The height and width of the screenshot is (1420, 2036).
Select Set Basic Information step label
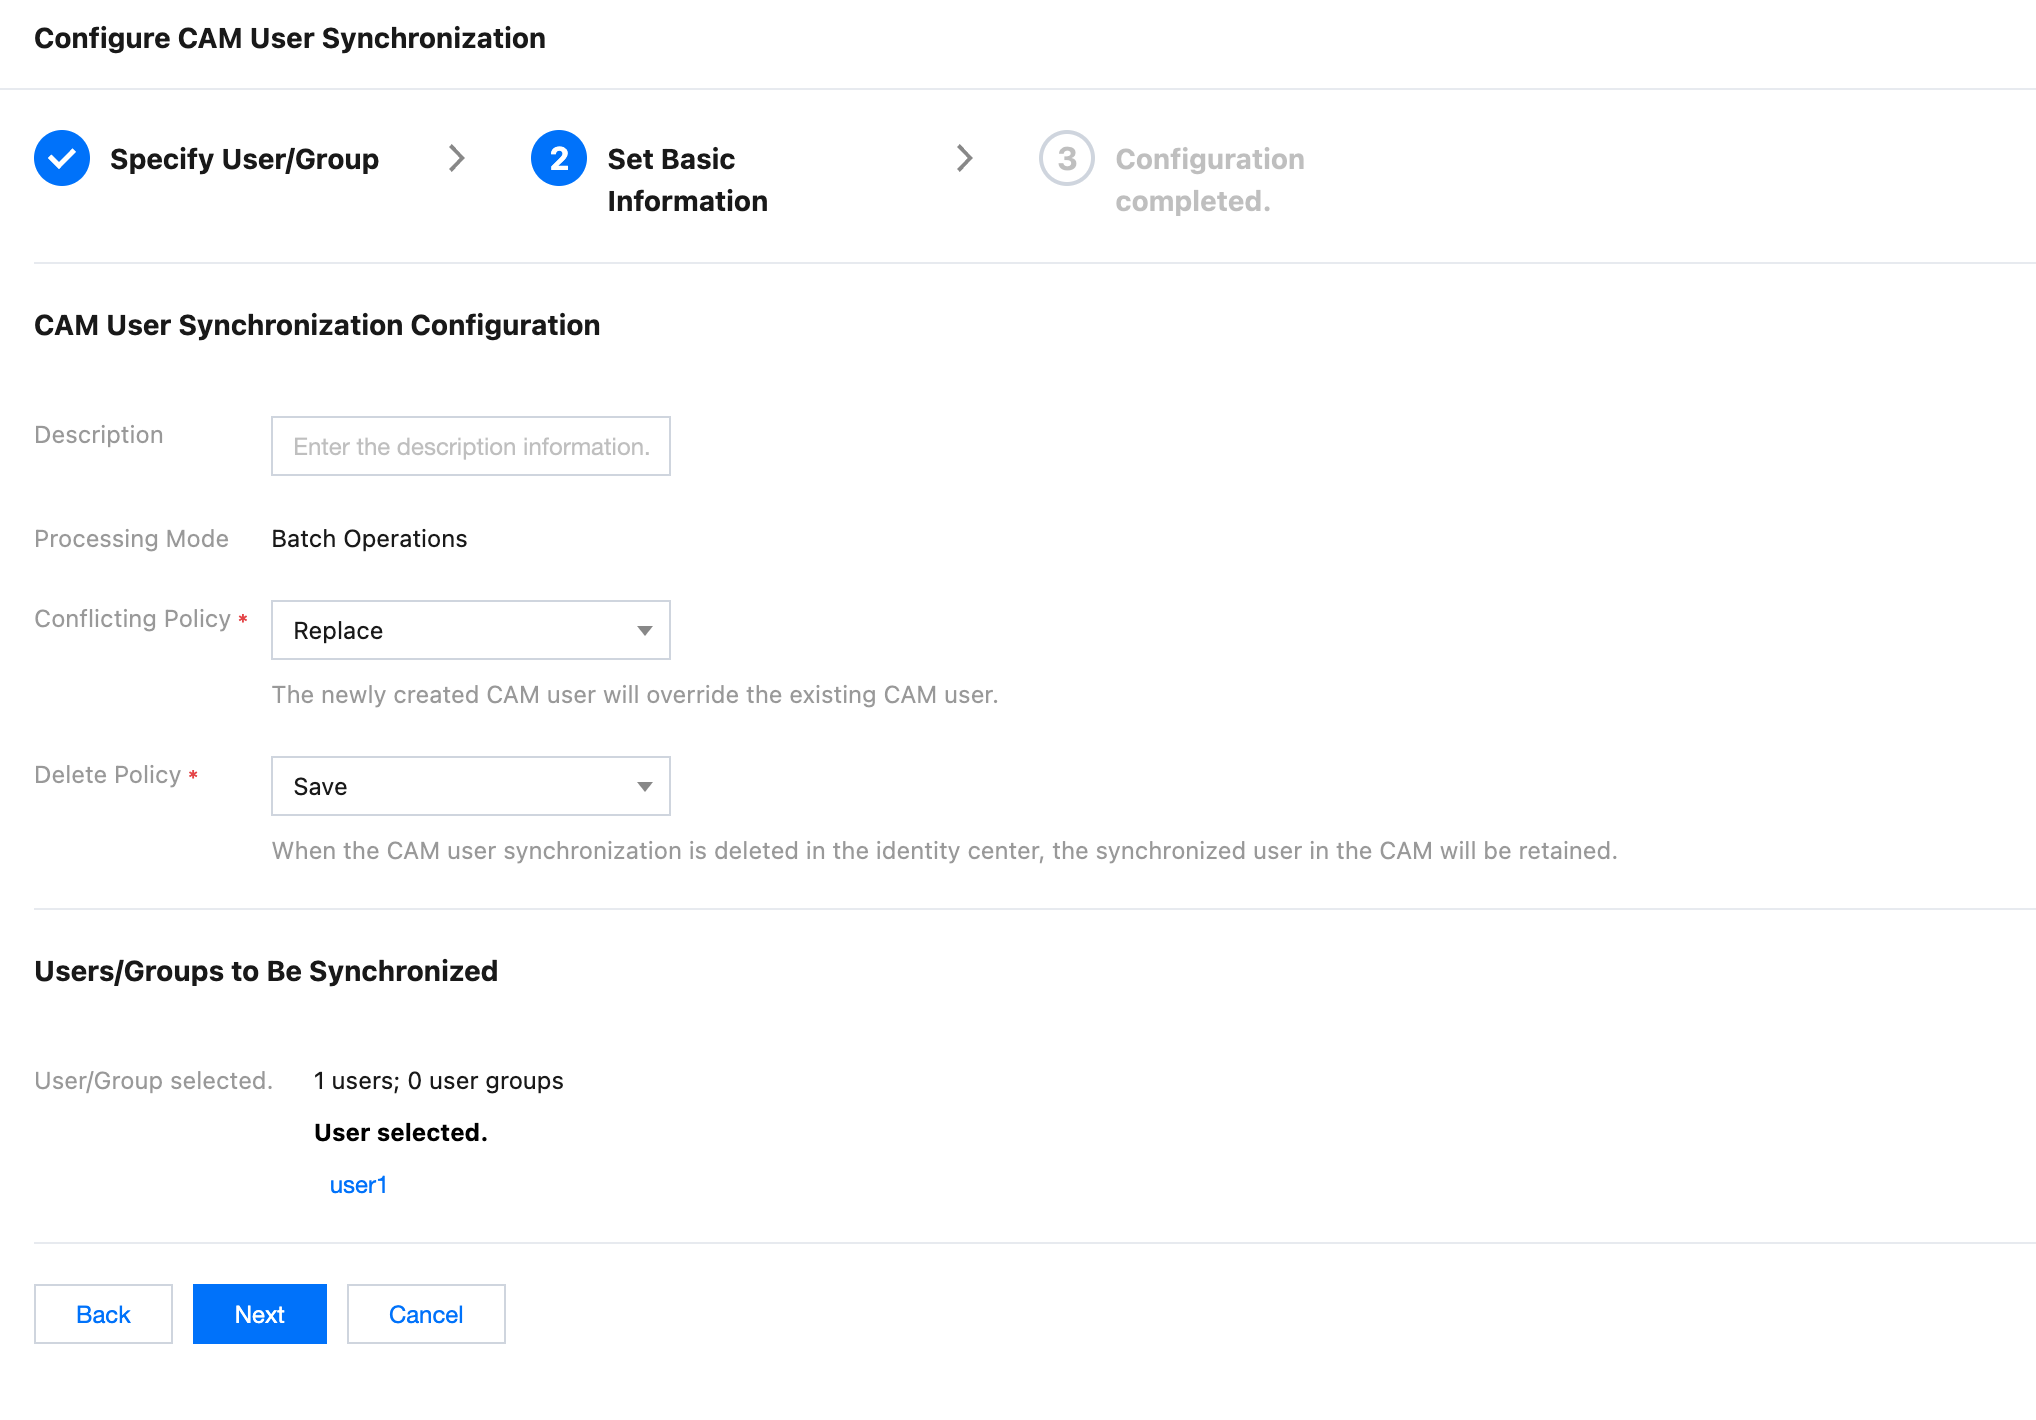687,180
